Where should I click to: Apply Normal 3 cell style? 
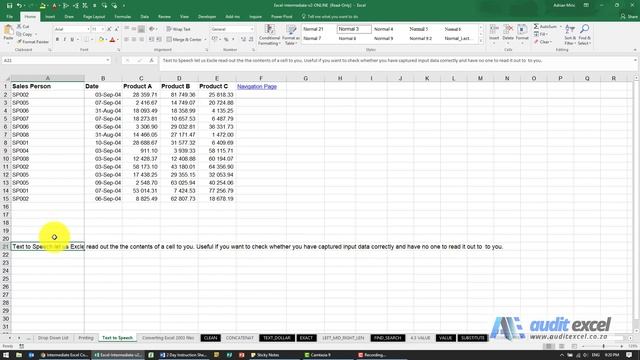tap(353, 29)
